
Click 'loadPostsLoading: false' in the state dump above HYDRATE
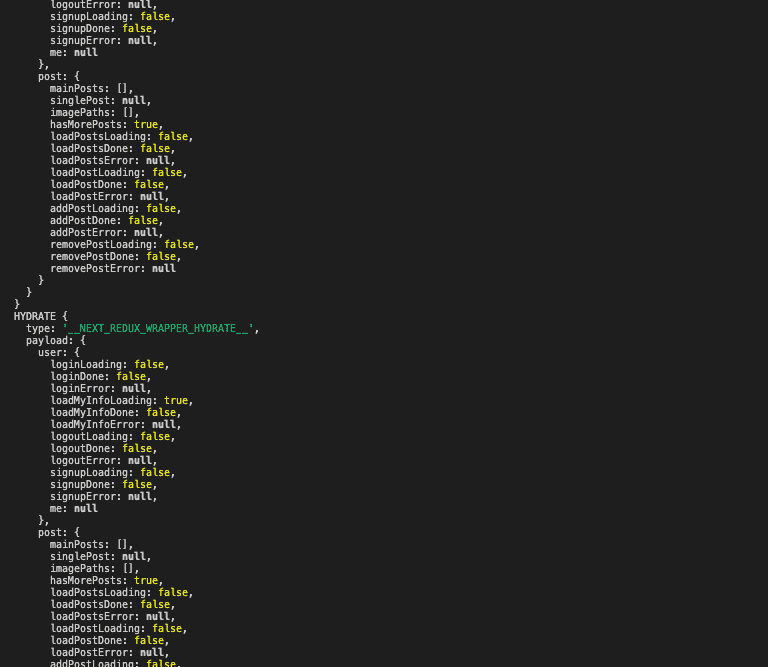point(121,137)
